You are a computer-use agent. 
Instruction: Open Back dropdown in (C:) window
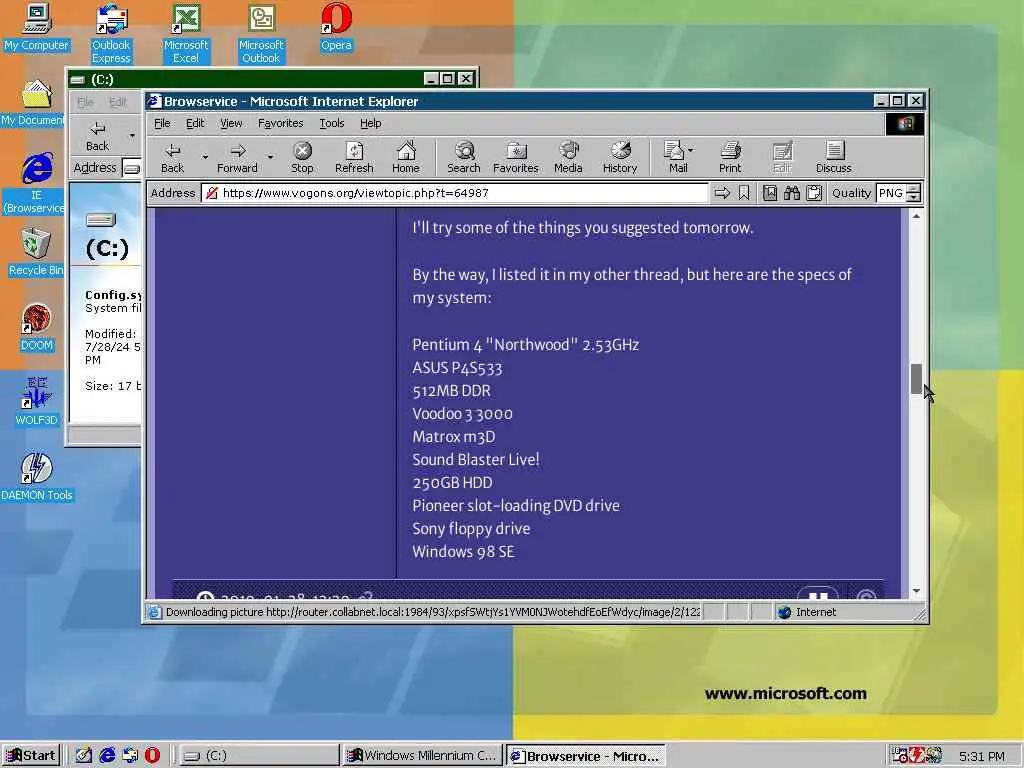click(132, 136)
